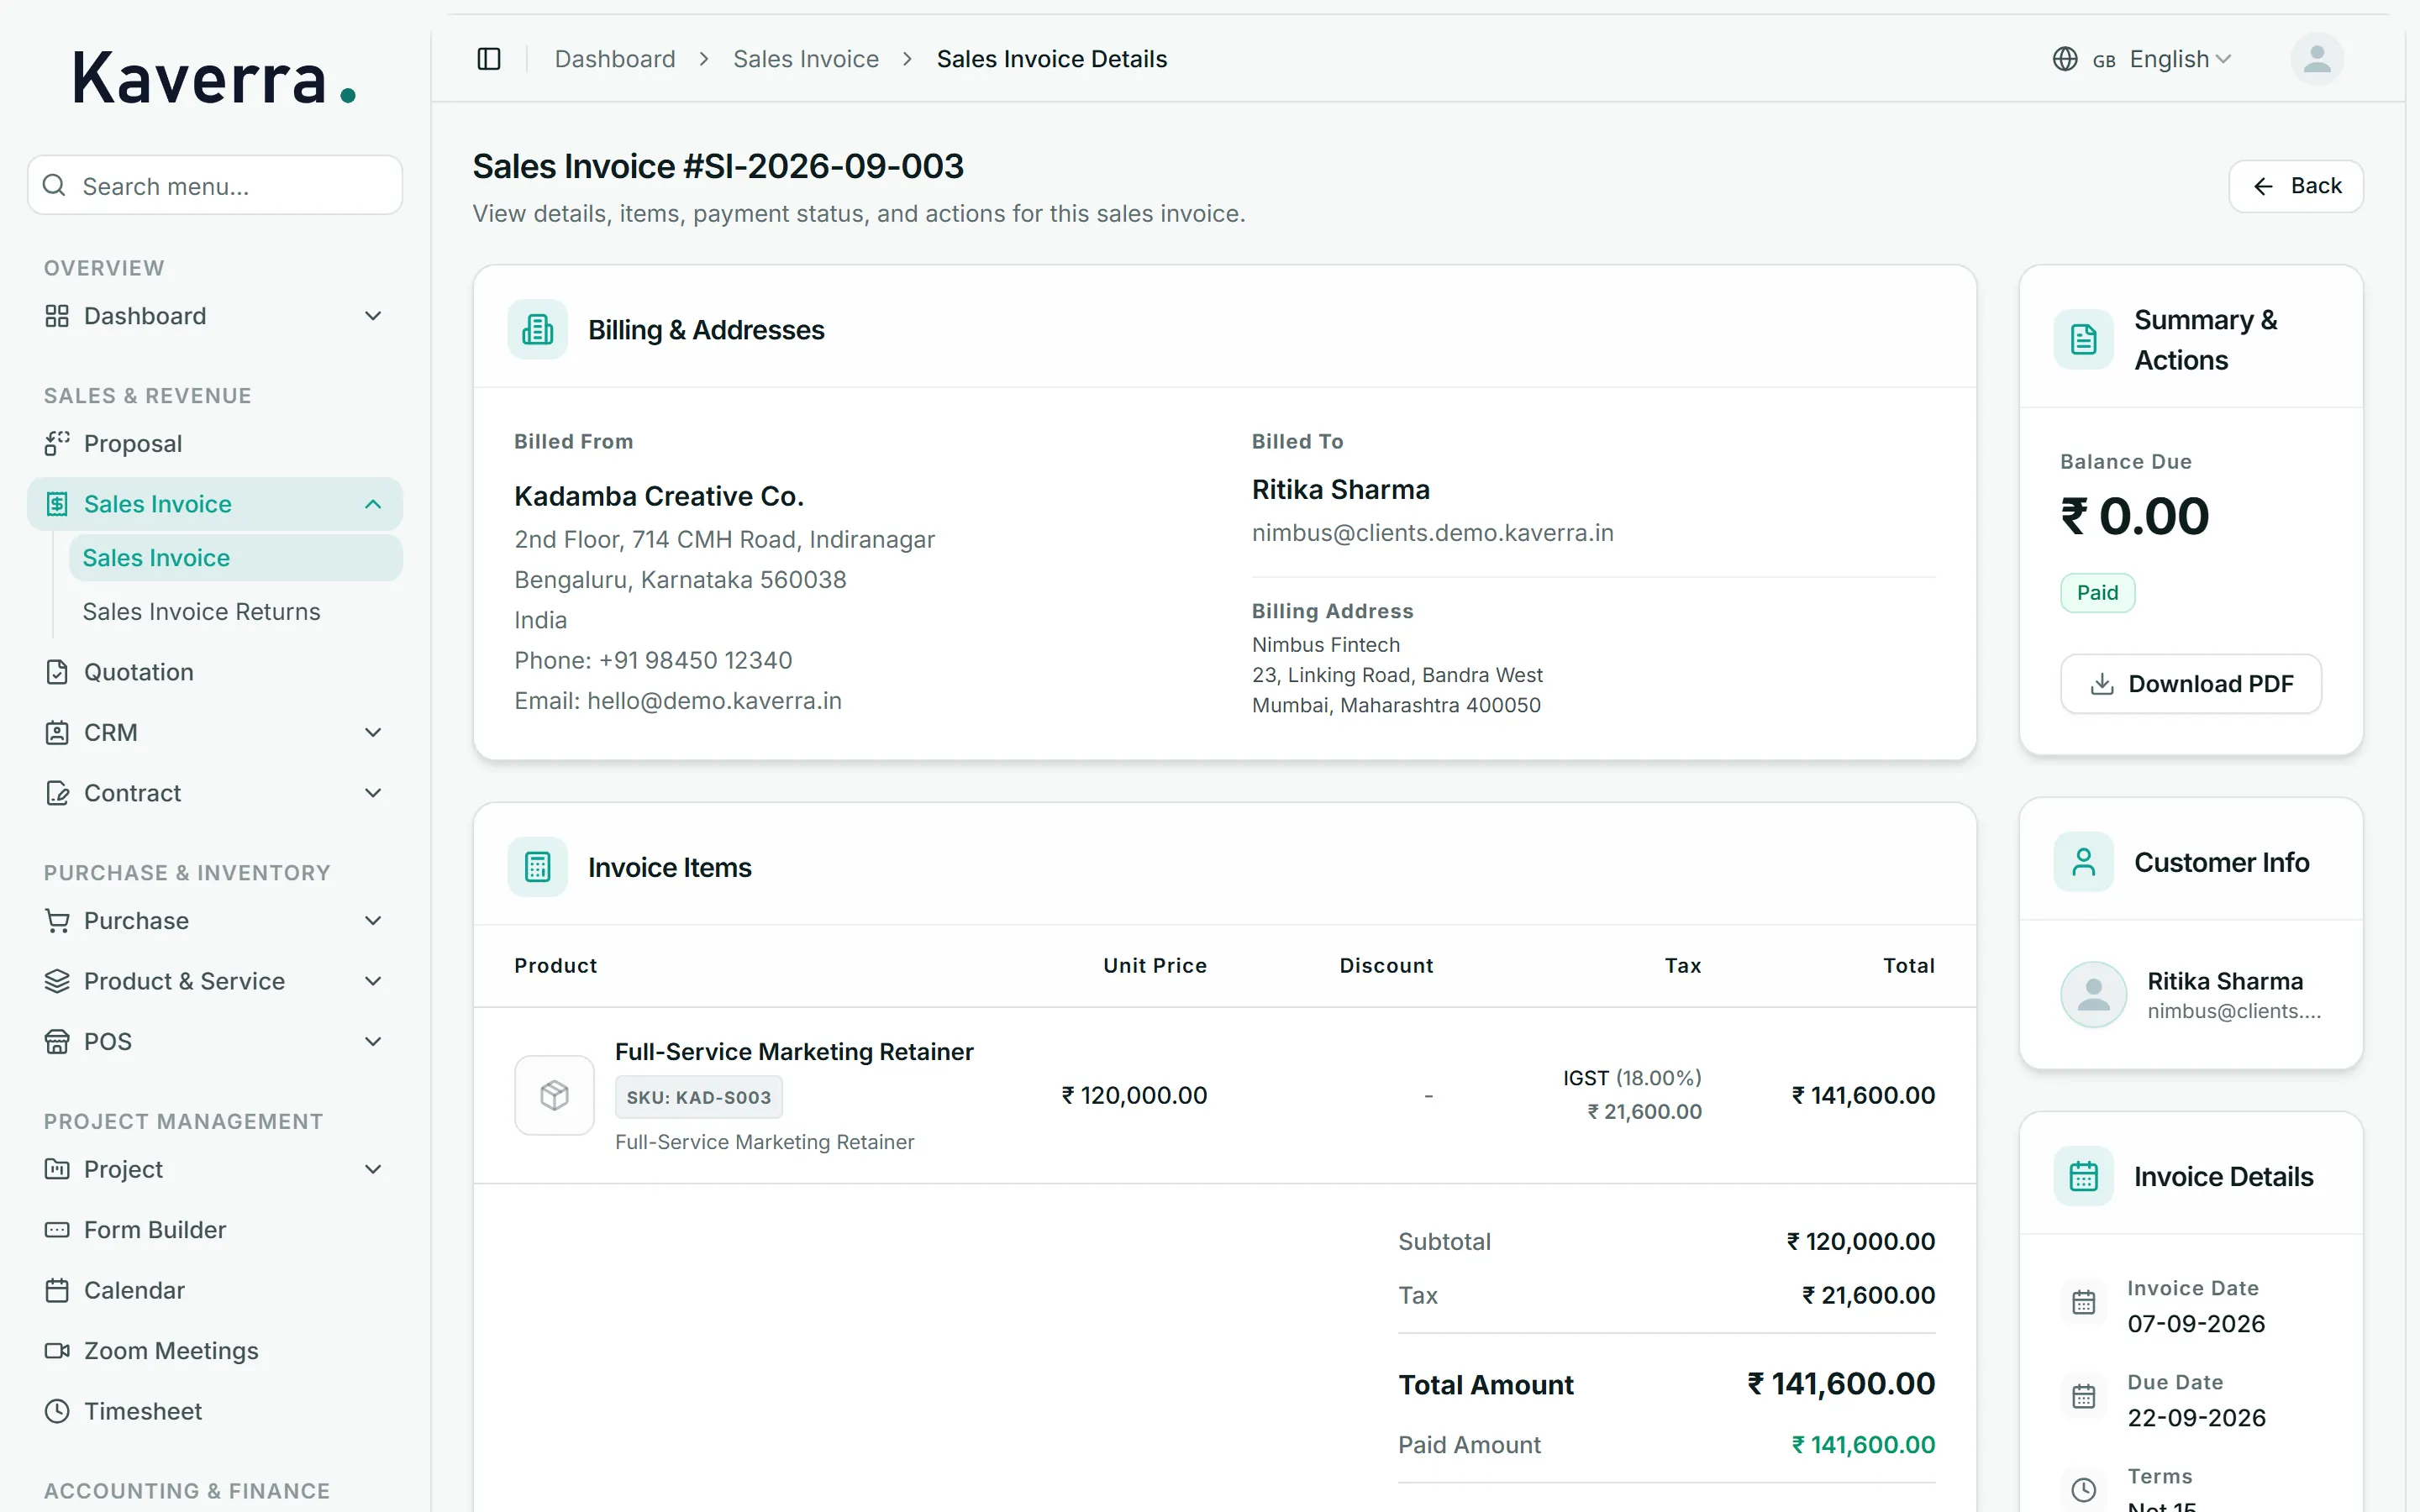The width and height of the screenshot is (2420, 1512).
Task: Click the magnifier icon in menu search
Action: click(x=55, y=185)
